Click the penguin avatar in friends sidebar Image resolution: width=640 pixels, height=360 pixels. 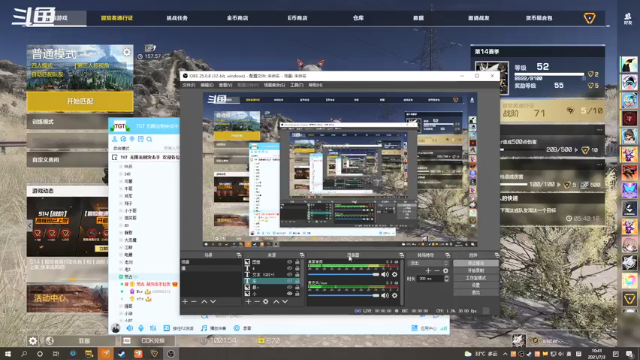coord(629,65)
